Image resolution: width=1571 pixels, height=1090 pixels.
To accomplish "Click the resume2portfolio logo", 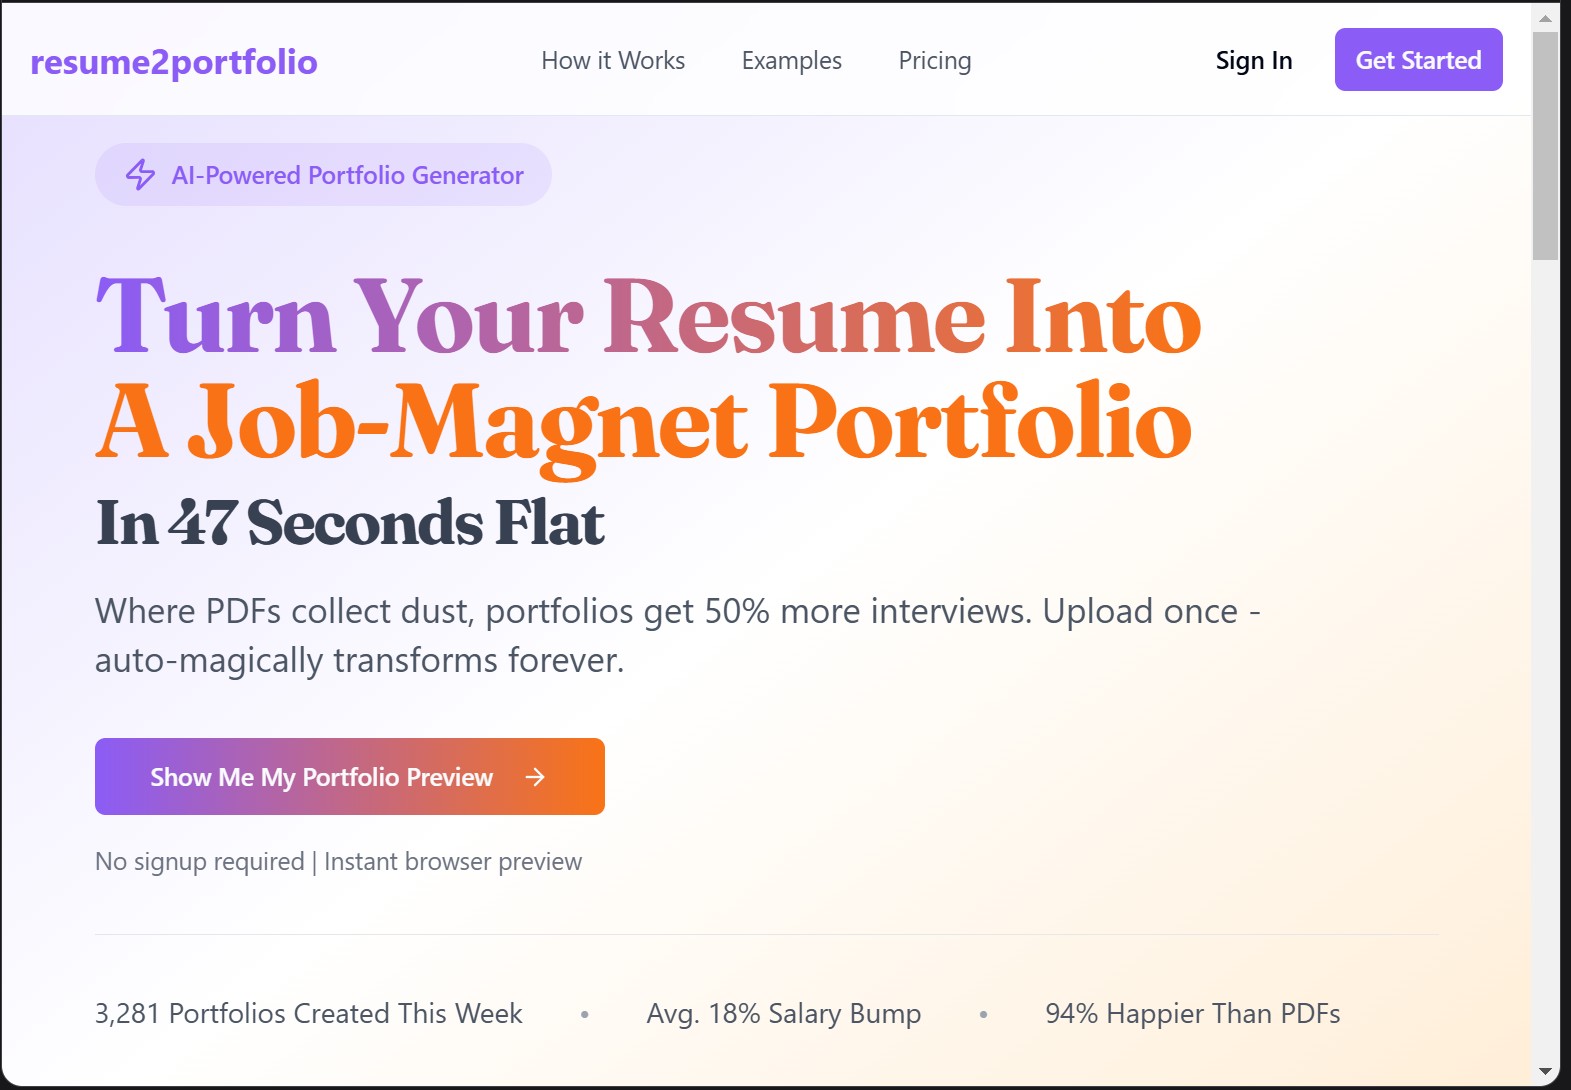I will pyautogui.click(x=173, y=62).
